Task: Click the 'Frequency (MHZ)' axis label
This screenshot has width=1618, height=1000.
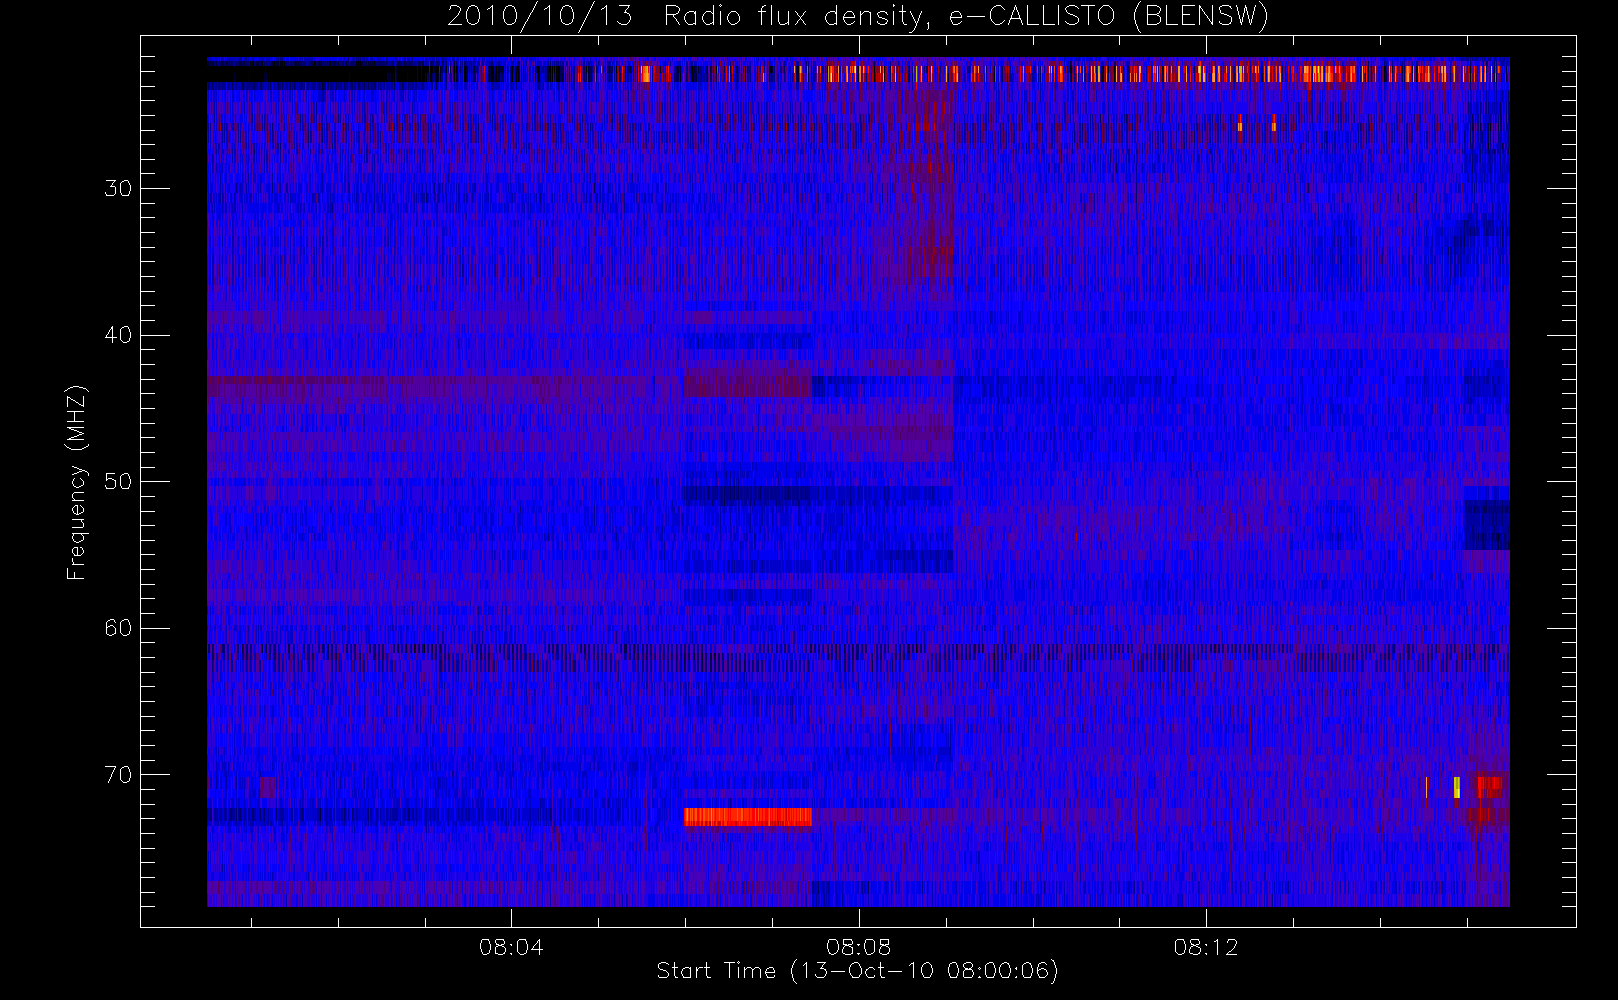Action: (77, 482)
